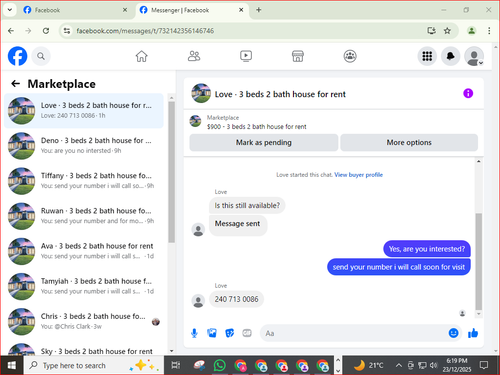The width and height of the screenshot is (500, 375).
Task: Choose a sticker icon in composer
Action: pos(230,333)
